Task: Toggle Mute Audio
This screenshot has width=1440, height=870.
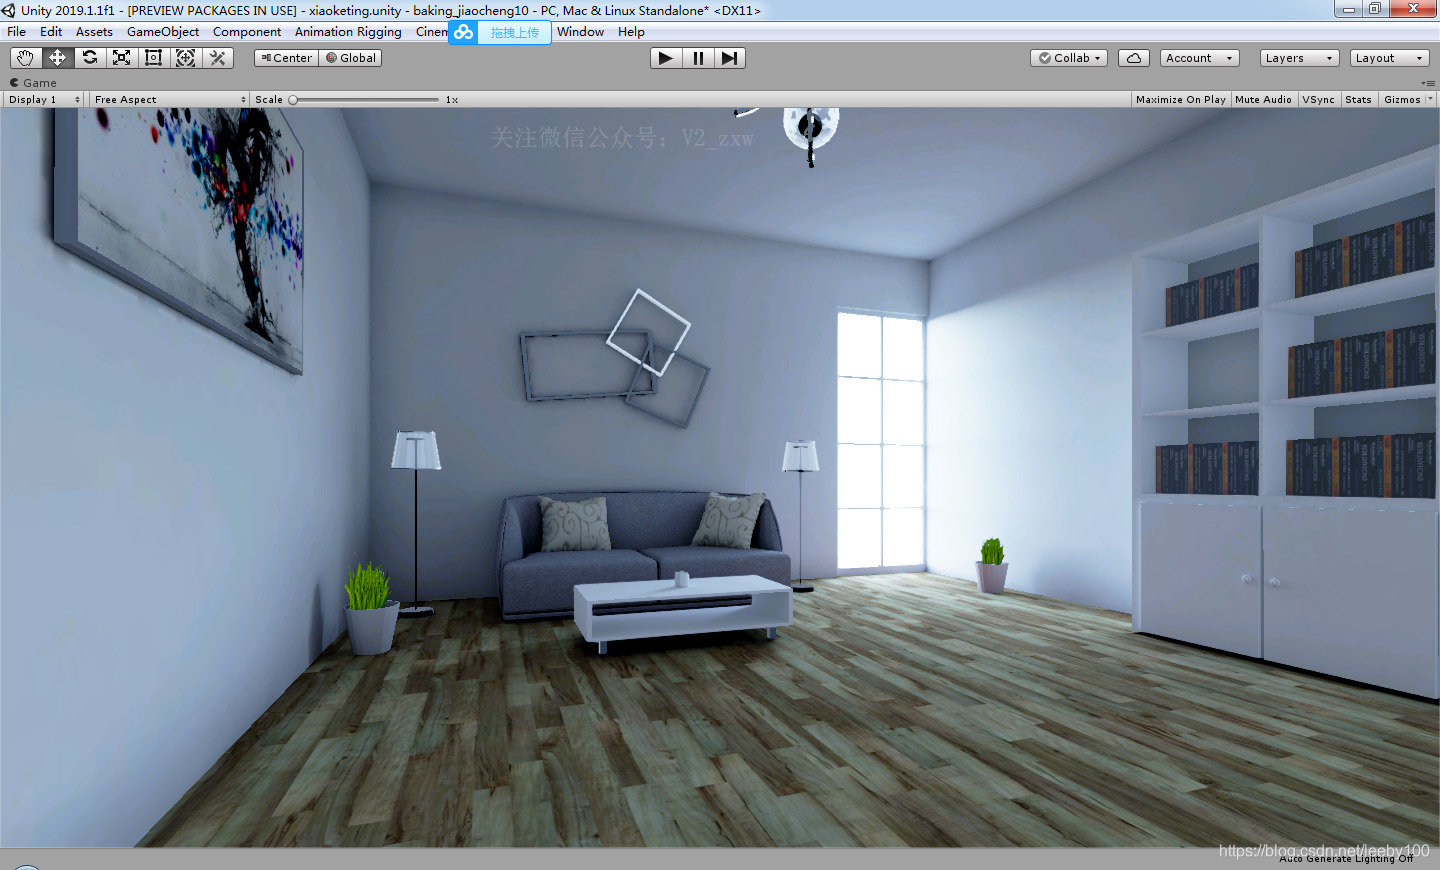Action: [x=1263, y=99]
